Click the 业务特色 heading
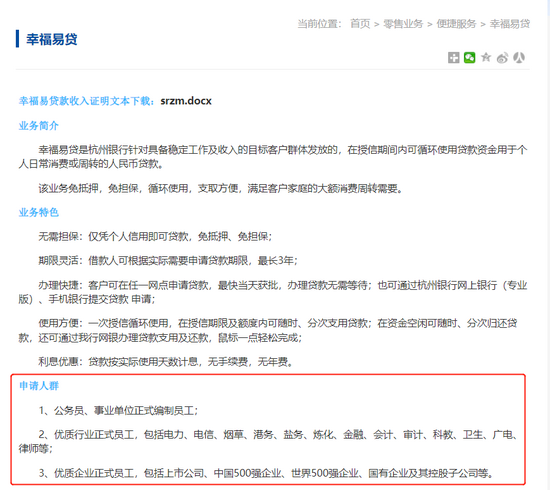550x490 pixels. click(x=39, y=212)
